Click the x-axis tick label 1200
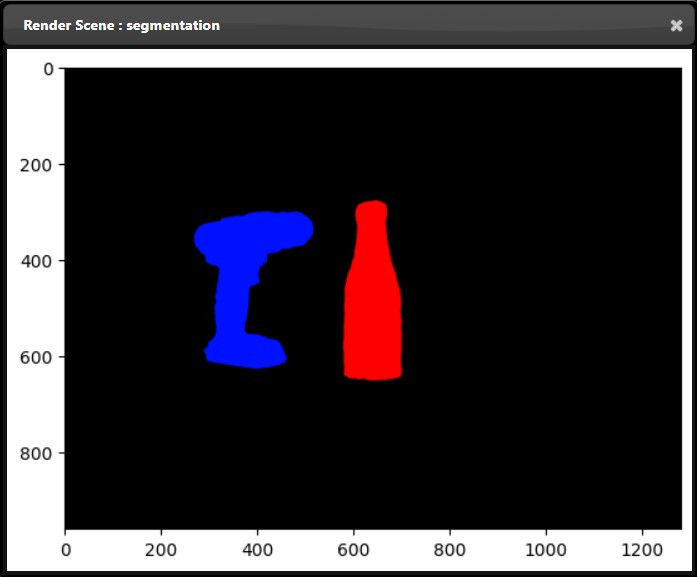 point(641,548)
